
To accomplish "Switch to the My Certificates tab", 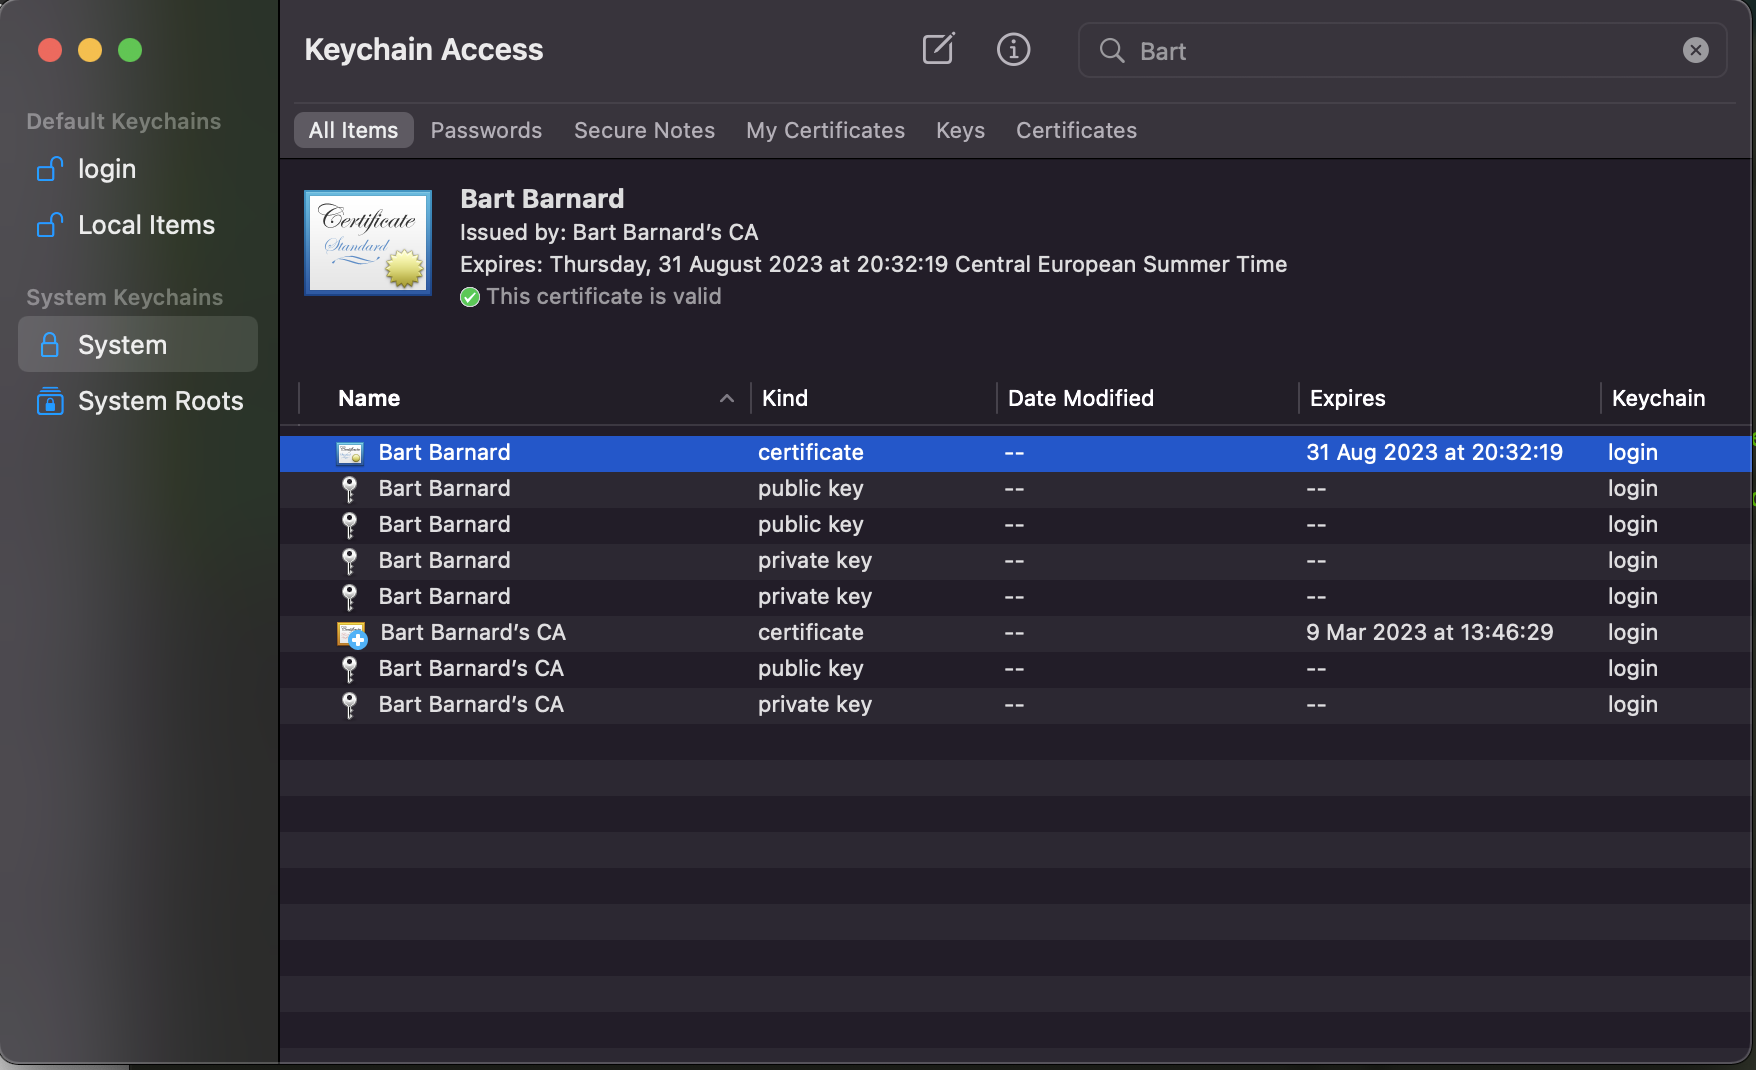I will pyautogui.click(x=825, y=130).
